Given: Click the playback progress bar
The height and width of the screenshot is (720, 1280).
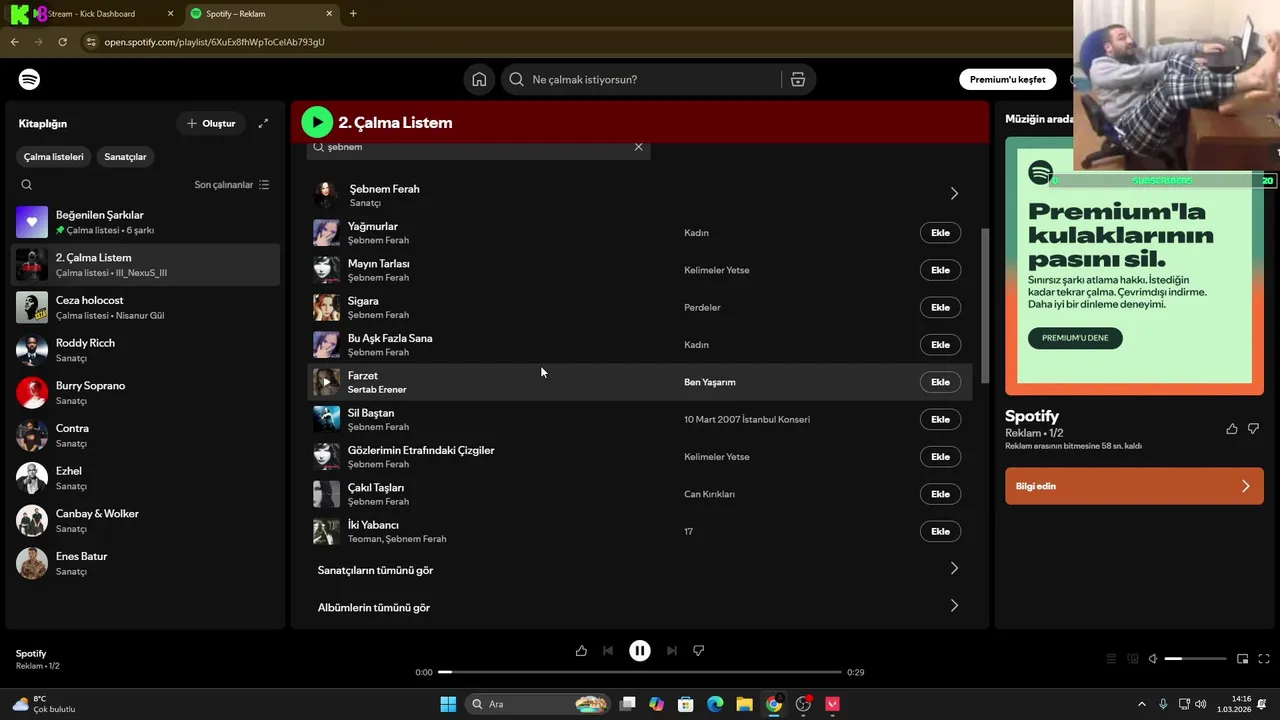Looking at the screenshot, I should (x=640, y=672).
